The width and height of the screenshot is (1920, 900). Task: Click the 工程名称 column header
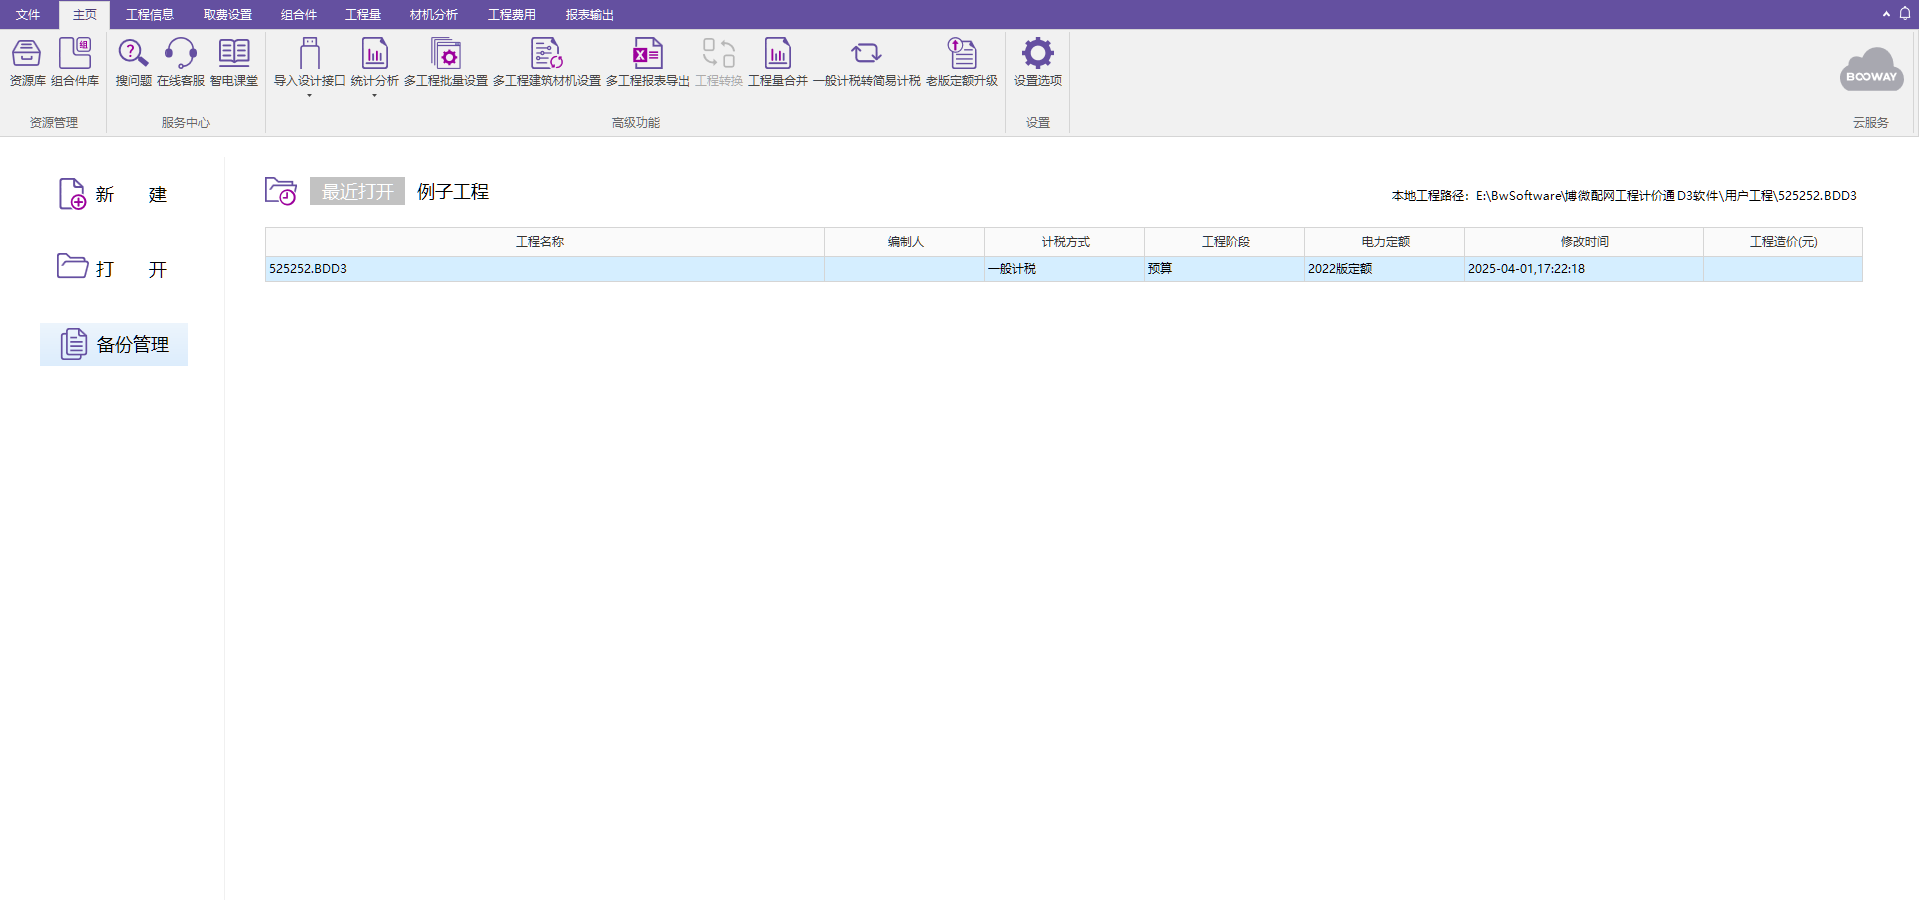(545, 242)
